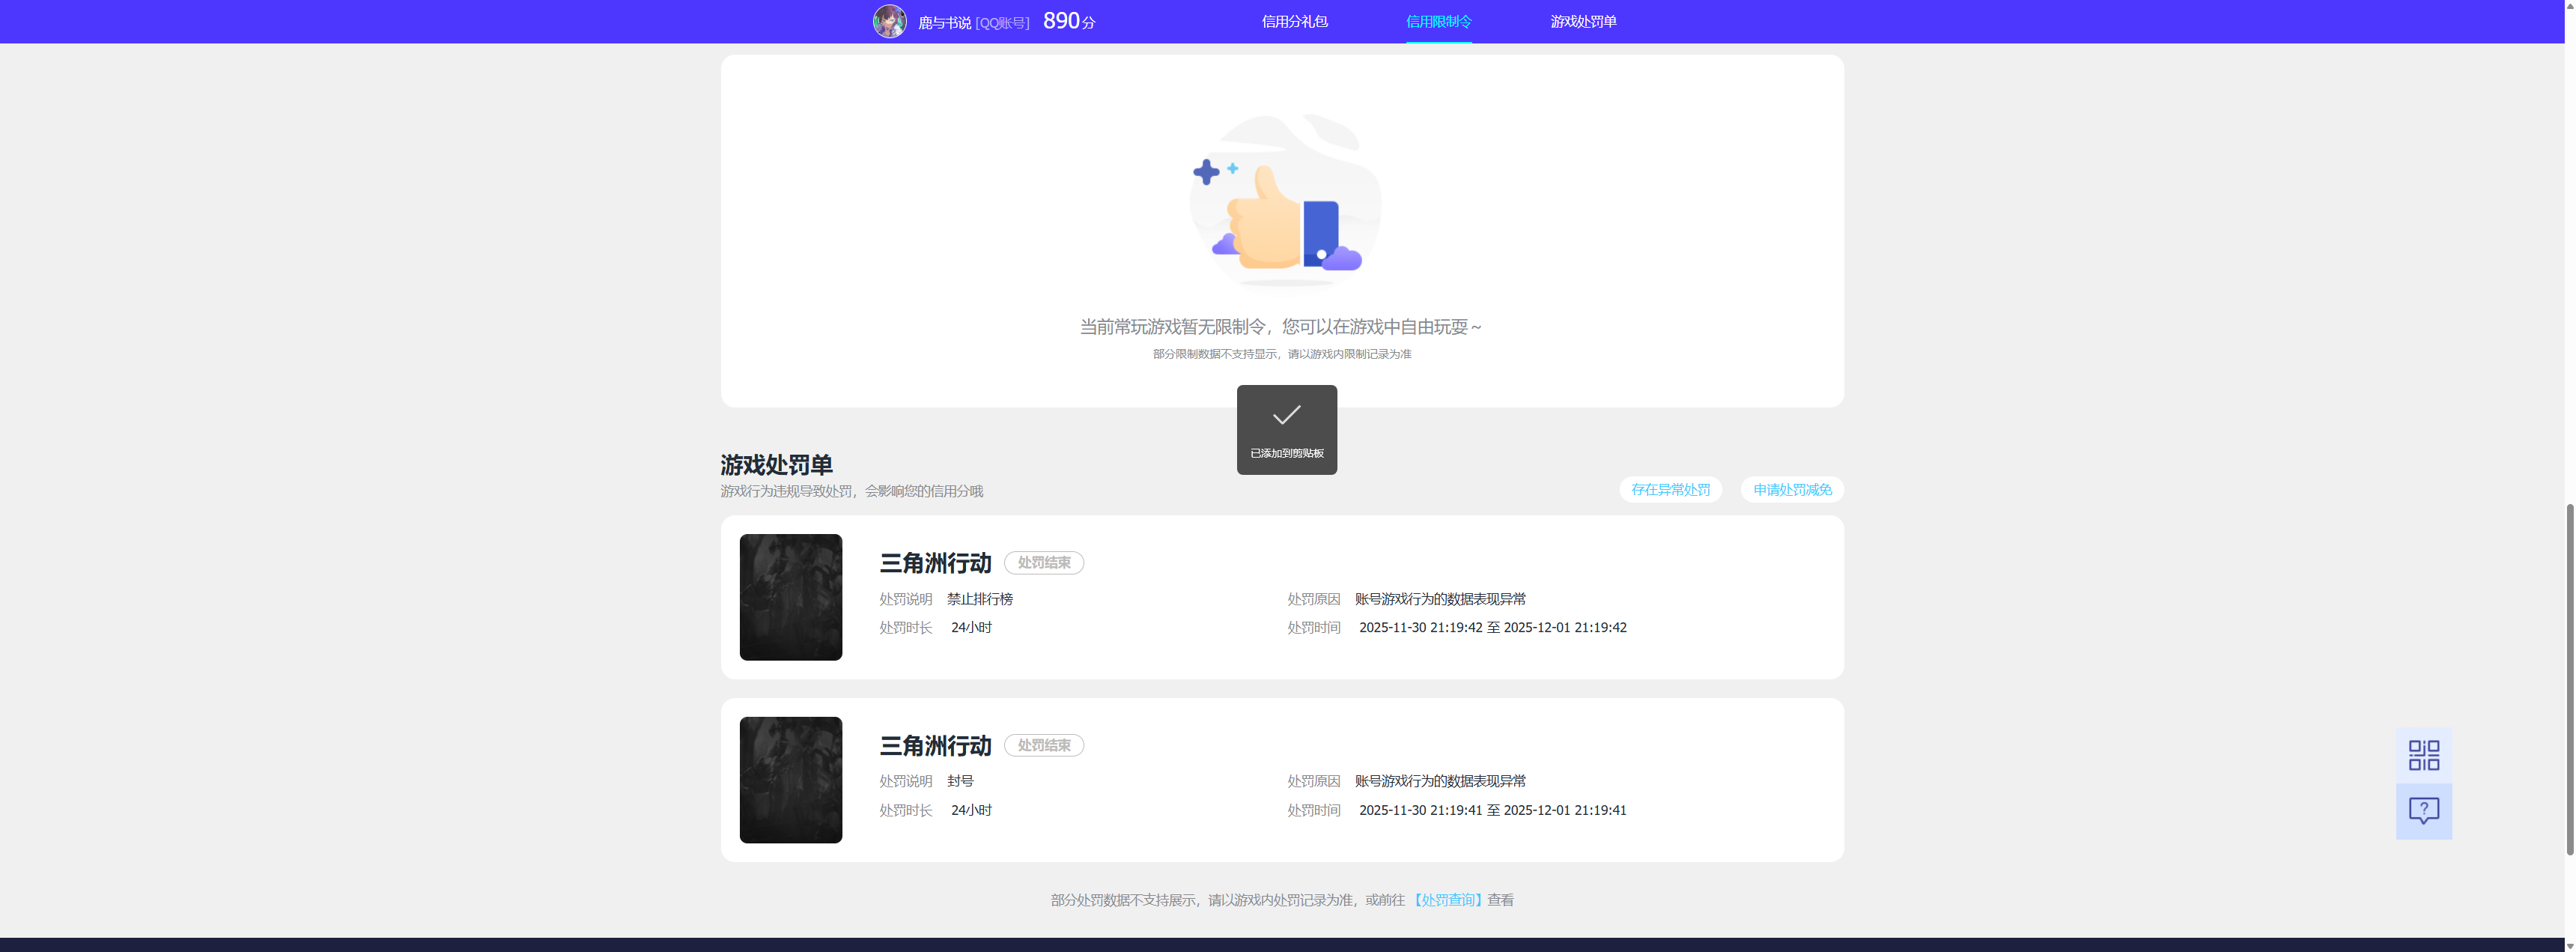
Task: Switch to the 游戏处罚单 tab
Action: (x=1583, y=21)
